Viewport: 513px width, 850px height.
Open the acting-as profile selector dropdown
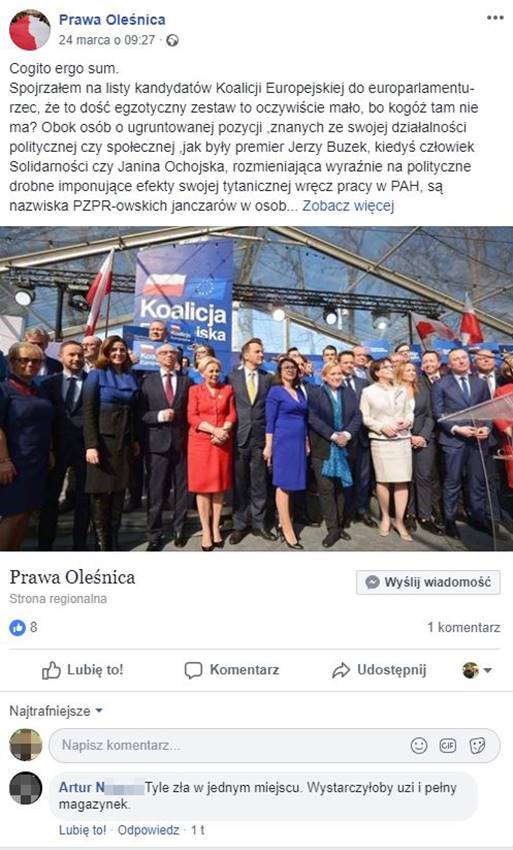(477, 670)
